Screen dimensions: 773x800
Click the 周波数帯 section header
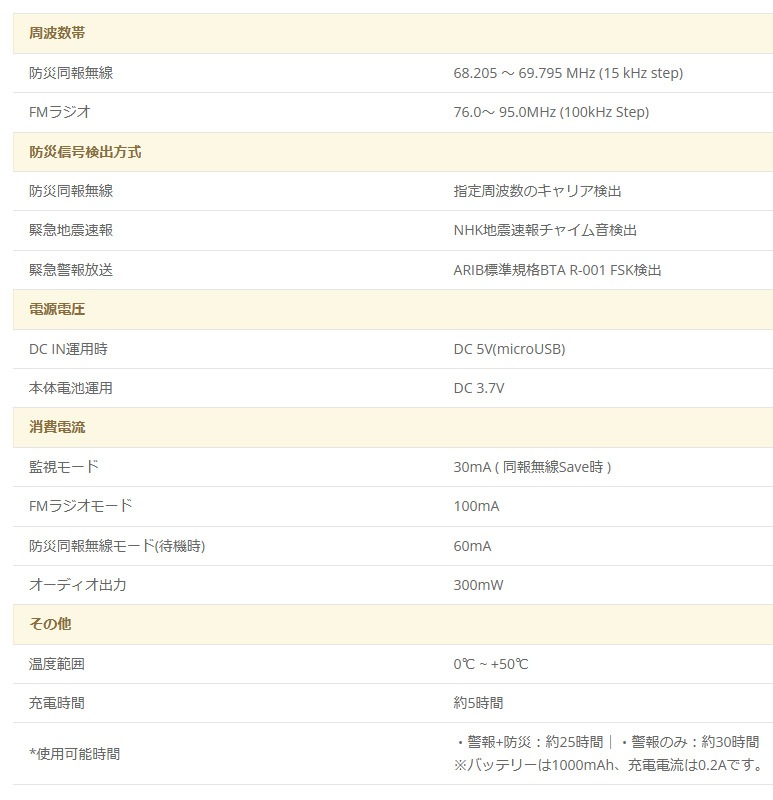click(57, 33)
